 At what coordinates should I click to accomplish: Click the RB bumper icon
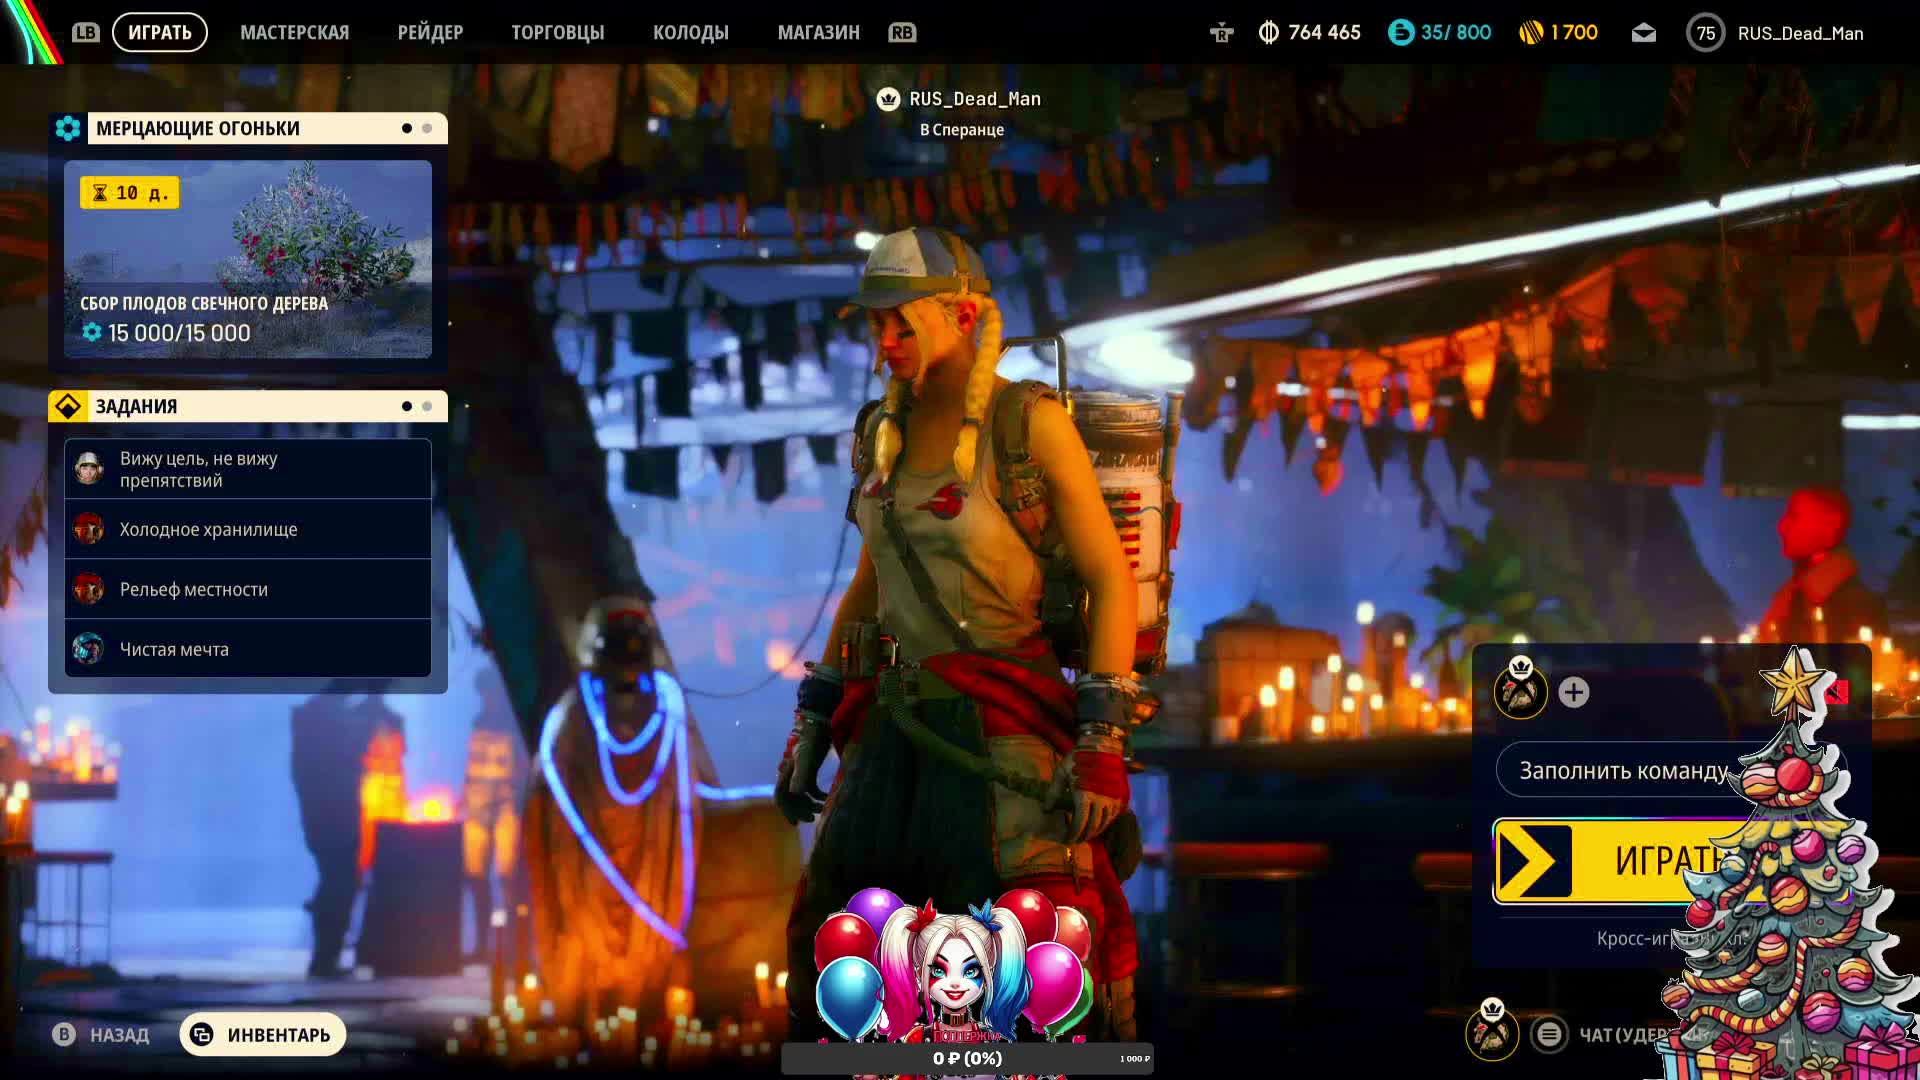point(901,32)
